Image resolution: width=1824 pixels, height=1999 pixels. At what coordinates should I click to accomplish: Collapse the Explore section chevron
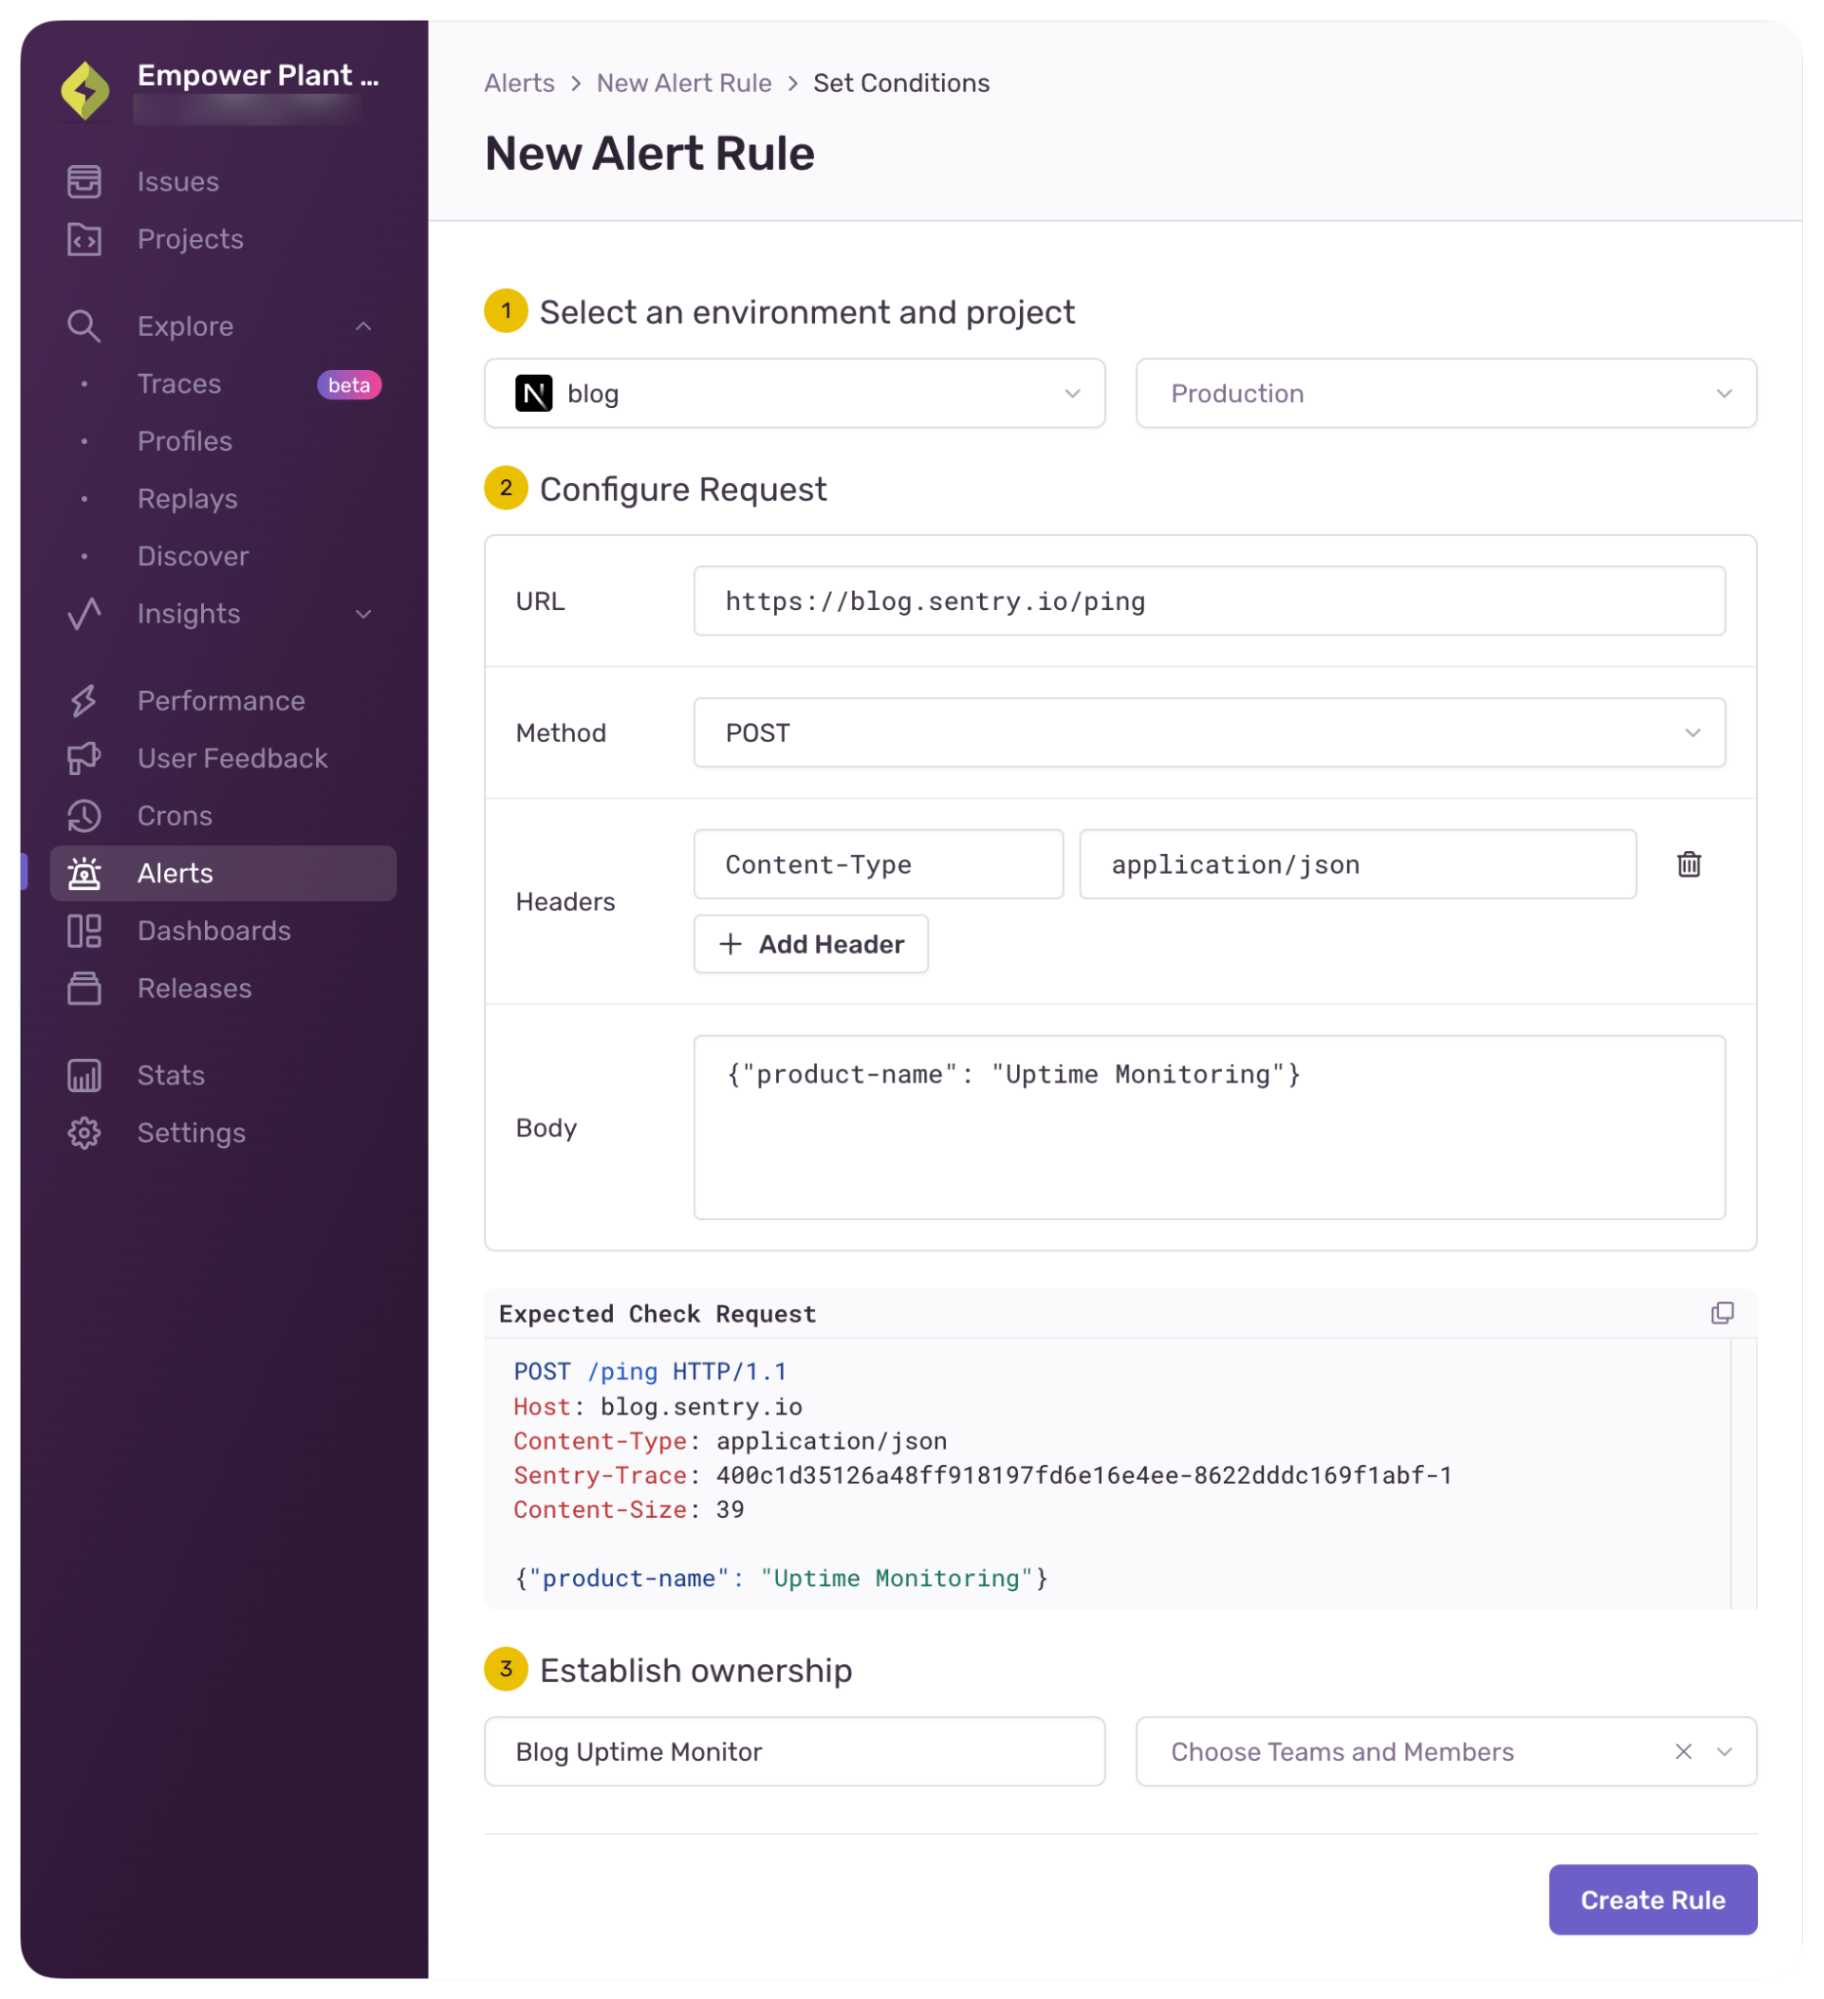(x=364, y=327)
